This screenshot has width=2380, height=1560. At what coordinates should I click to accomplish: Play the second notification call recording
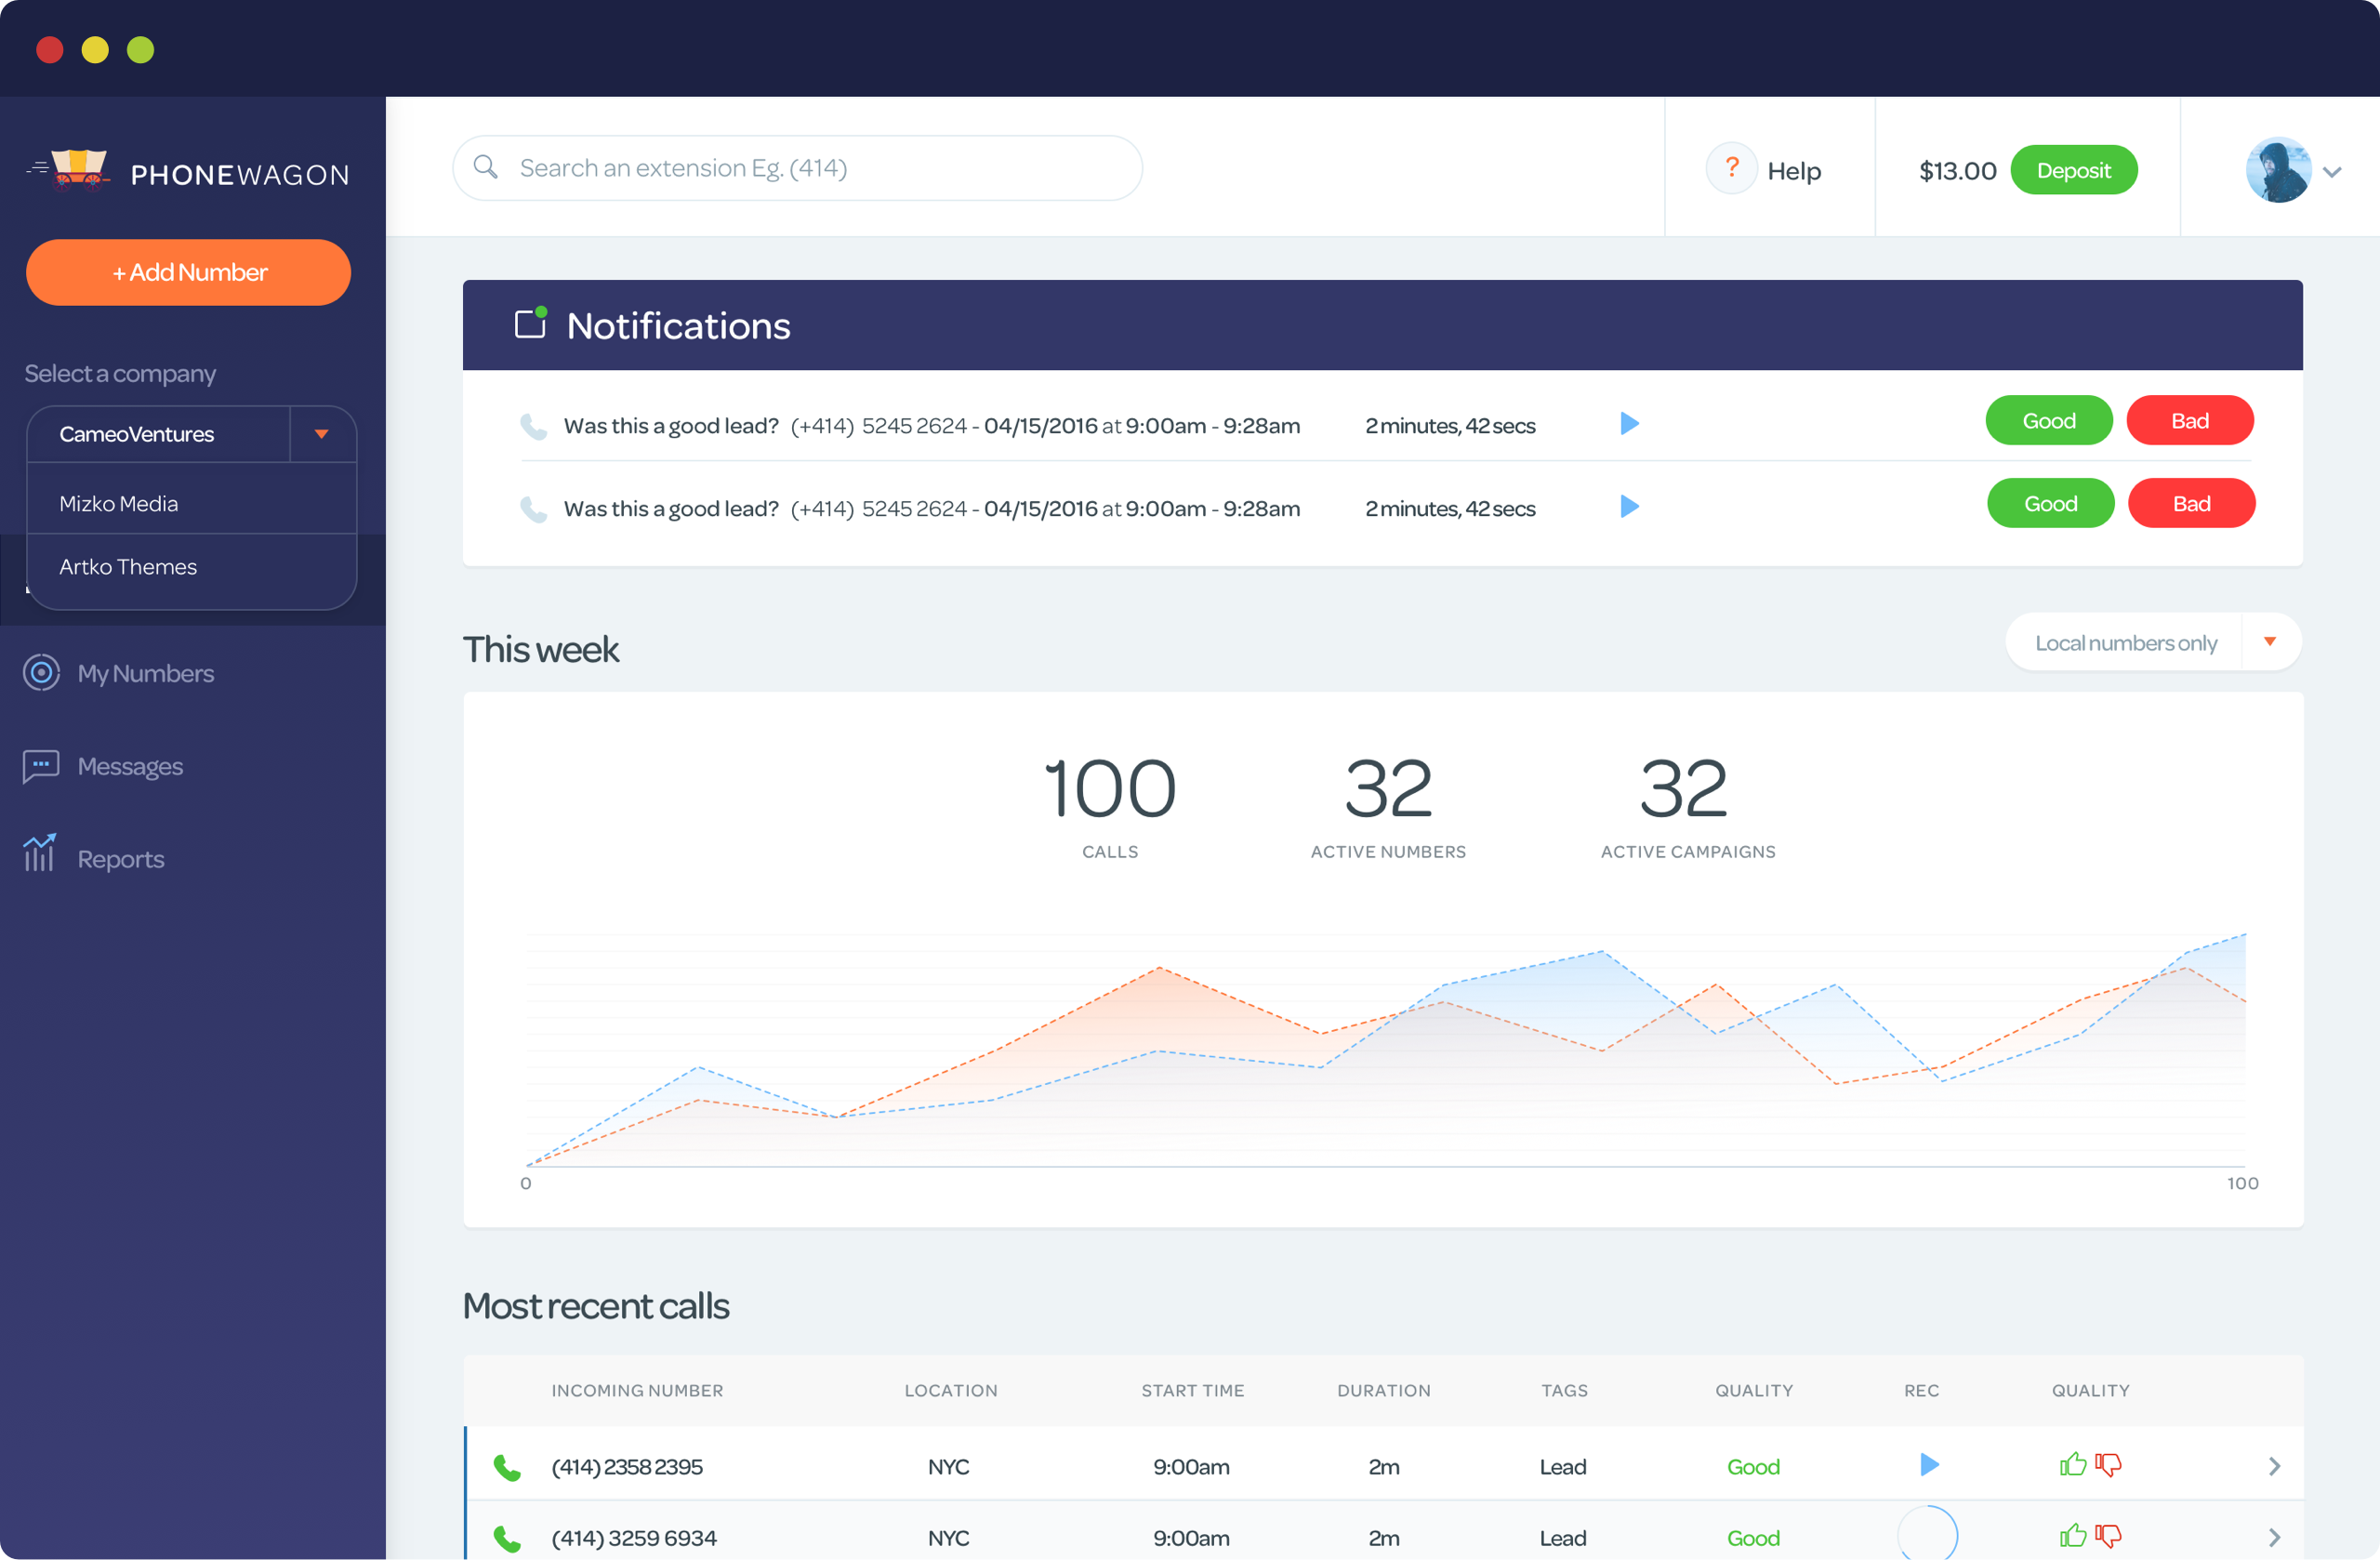[x=1629, y=507]
